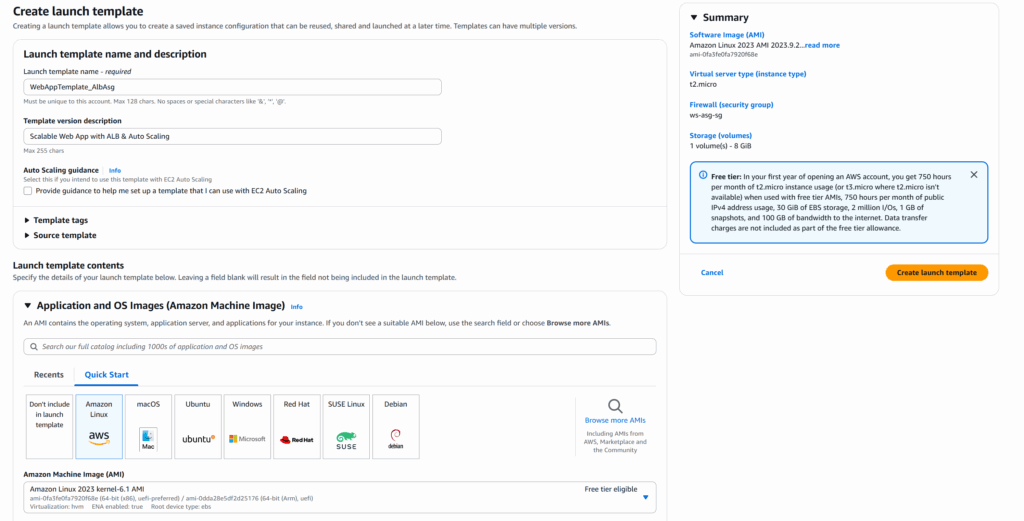Choose the macOS AMI icon
Image resolution: width=1024 pixels, height=521 pixels.
[x=148, y=437]
